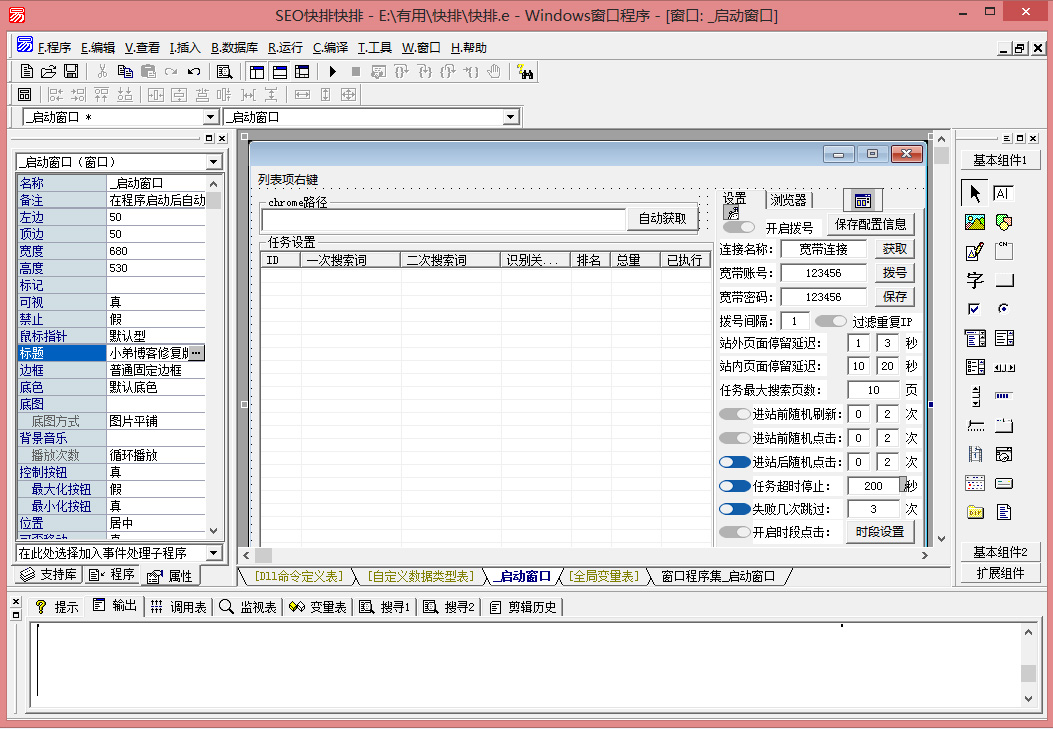Enable the 开启时段点击 switch
The image size is (1053, 729).
tap(735, 532)
